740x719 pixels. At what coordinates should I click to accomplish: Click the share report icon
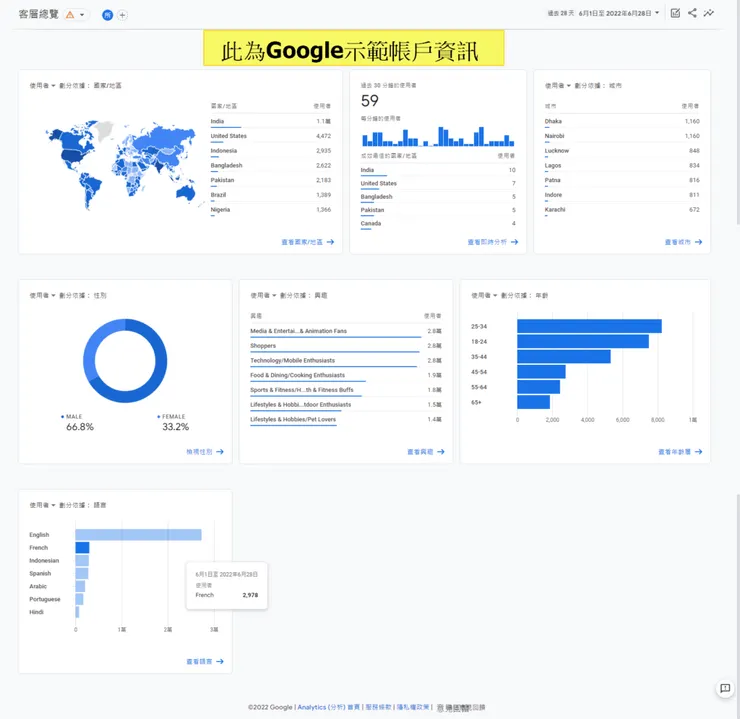[692, 13]
